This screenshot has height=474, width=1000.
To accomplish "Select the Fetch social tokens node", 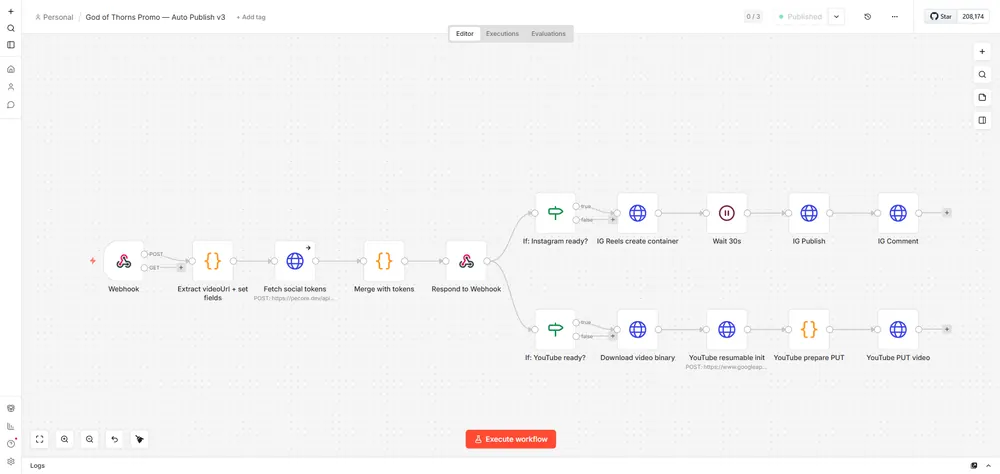I will 295,261.
